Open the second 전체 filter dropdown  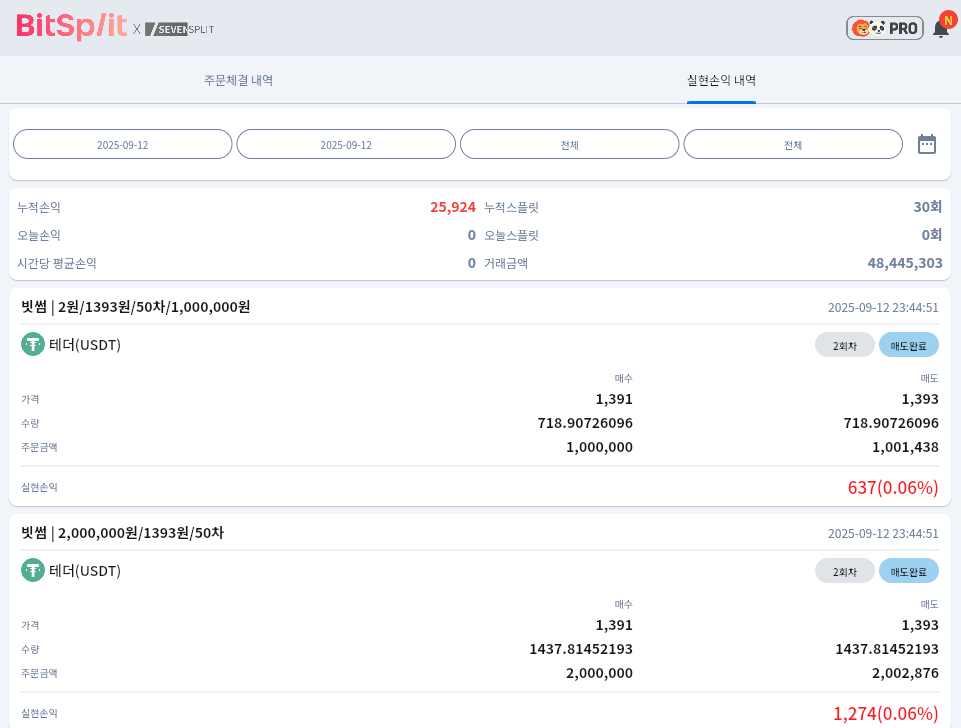(x=793, y=145)
